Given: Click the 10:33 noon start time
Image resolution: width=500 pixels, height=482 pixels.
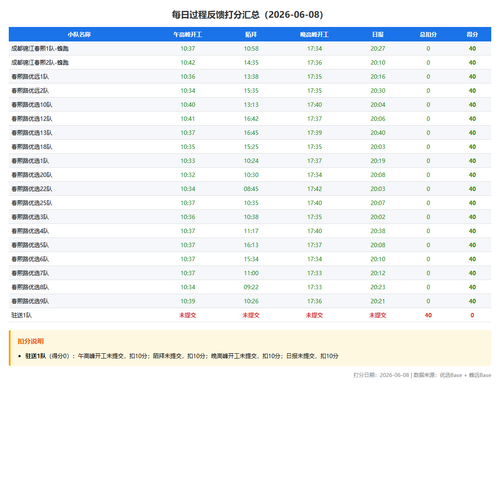Looking at the screenshot, I should coord(188,161).
